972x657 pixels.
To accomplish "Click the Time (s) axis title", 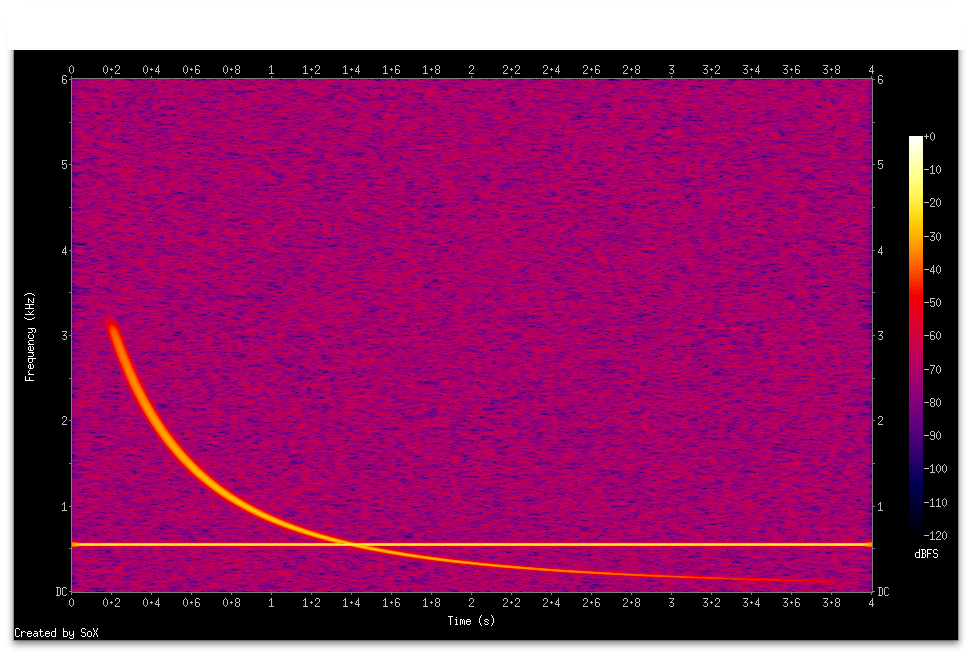I will (470, 621).
